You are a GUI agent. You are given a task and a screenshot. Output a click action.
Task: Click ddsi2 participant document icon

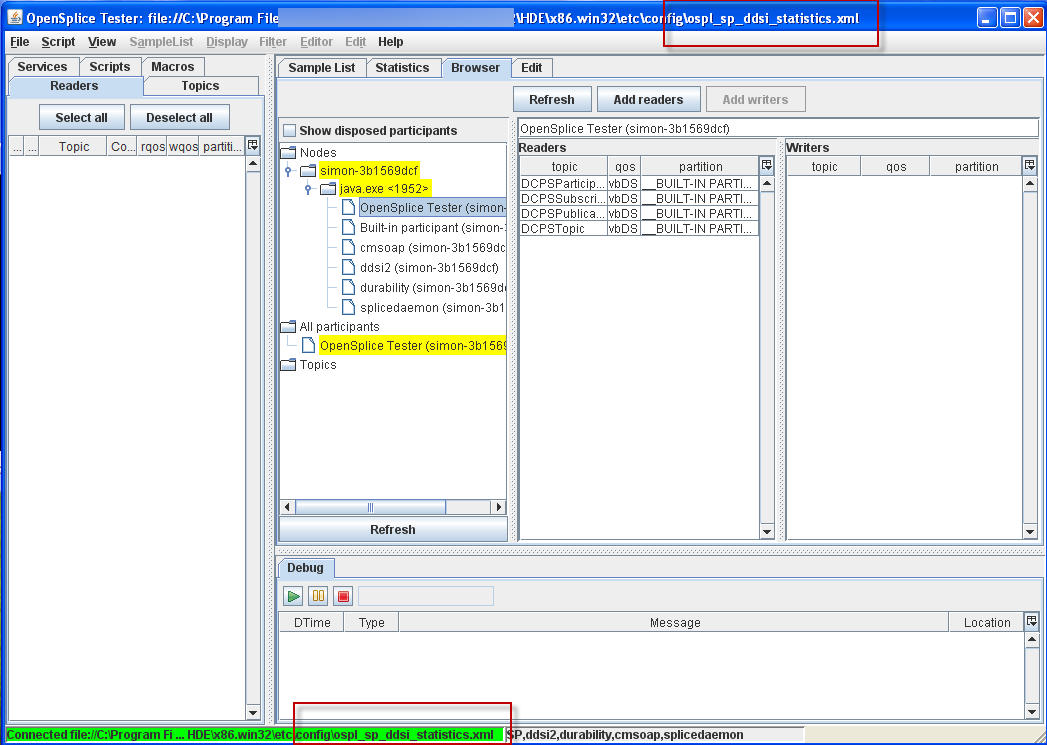(x=348, y=268)
